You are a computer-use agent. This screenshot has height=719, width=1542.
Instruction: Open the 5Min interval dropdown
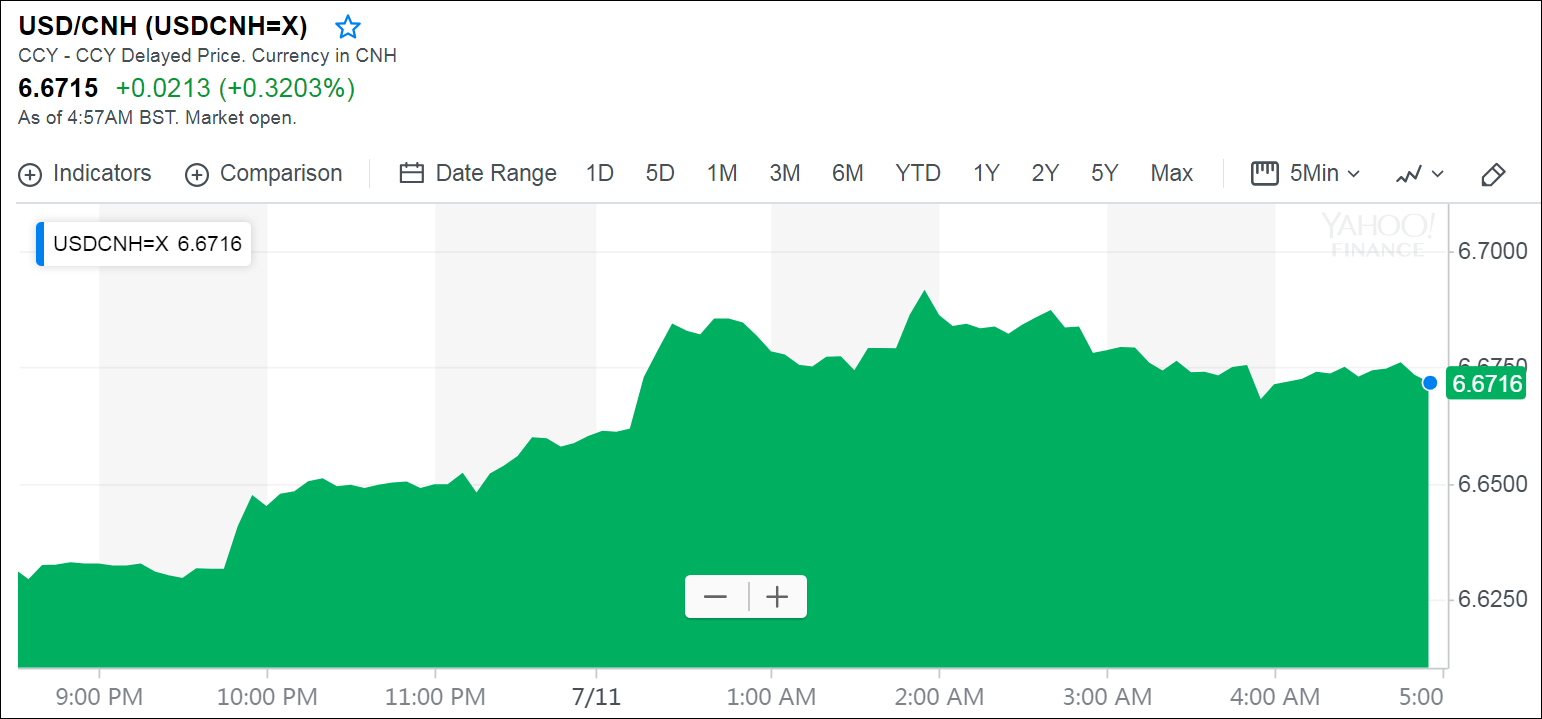coord(1306,173)
